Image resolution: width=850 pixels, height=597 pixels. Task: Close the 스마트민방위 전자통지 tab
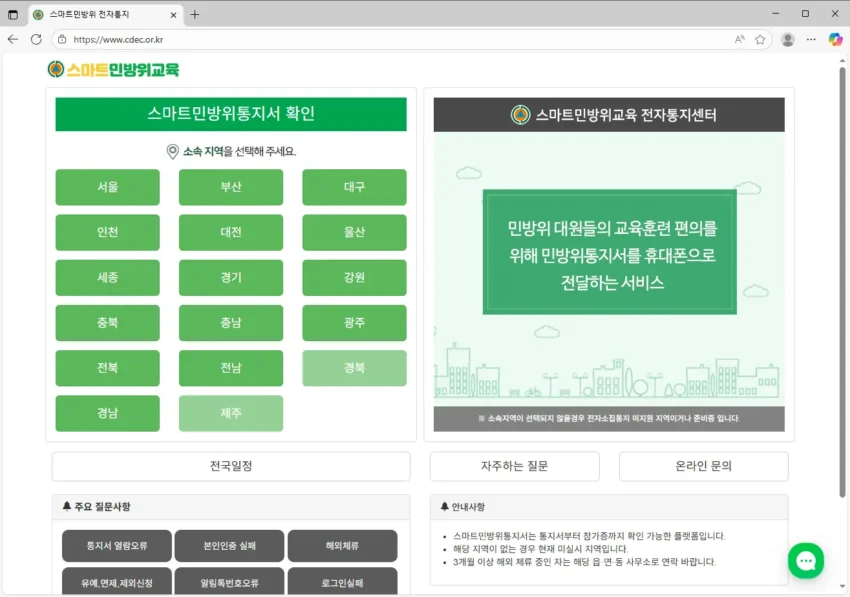tap(173, 14)
